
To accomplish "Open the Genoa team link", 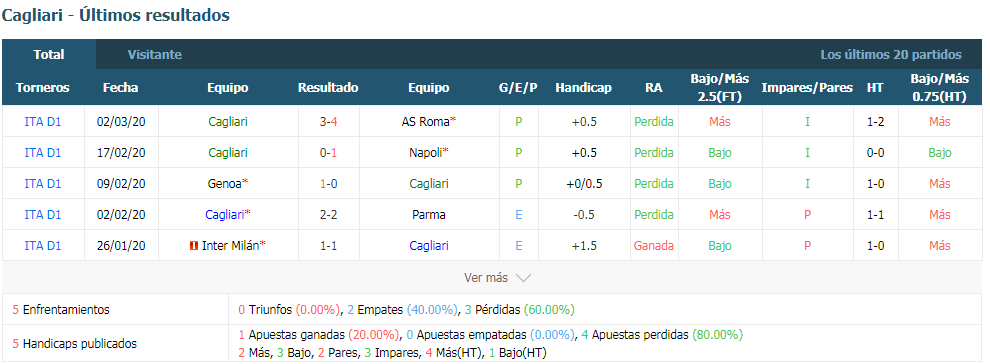I will (224, 184).
